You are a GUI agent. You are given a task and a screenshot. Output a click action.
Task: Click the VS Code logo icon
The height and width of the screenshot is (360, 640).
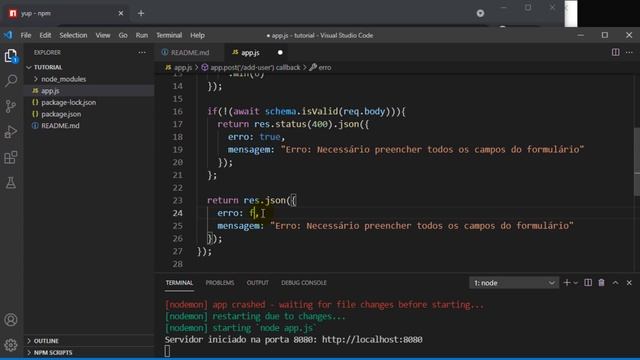(8, 35)
